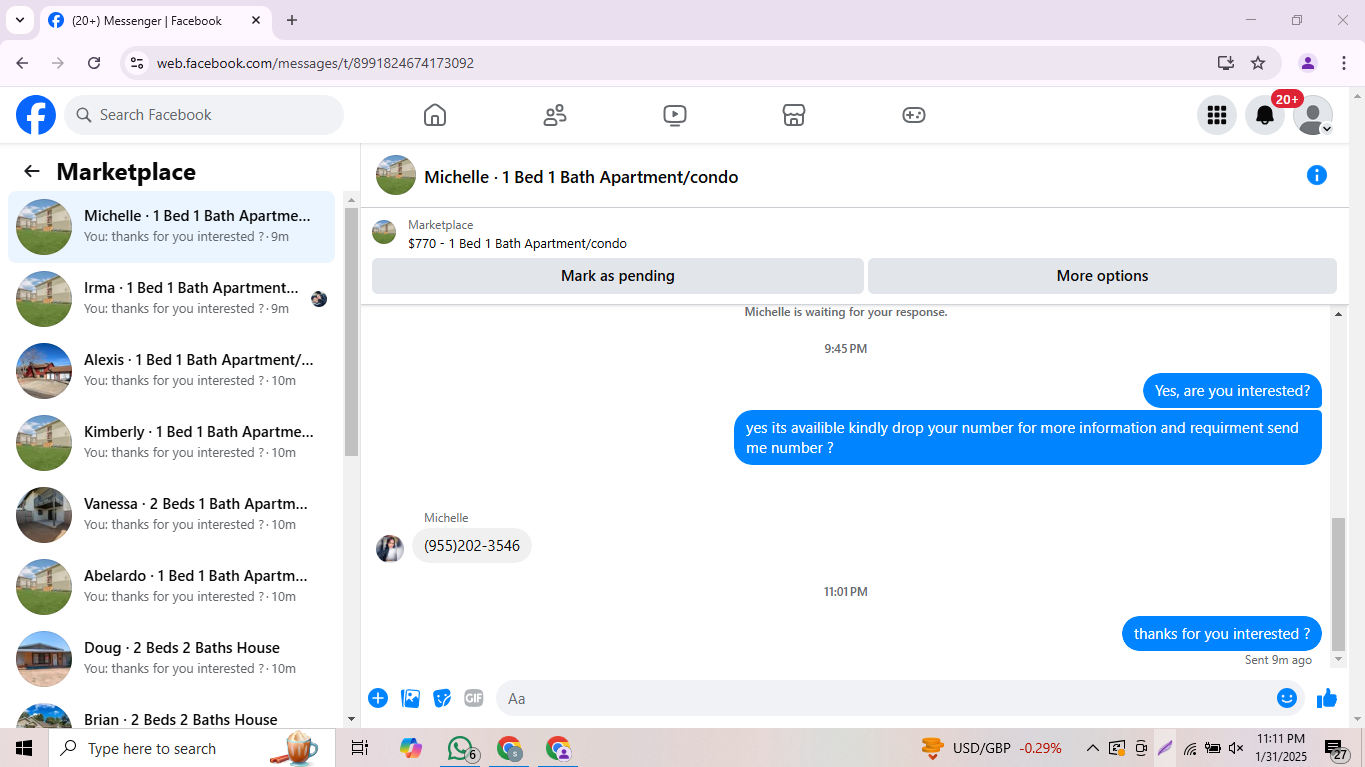Open conversation information icon
The height and width of the screenshot is (767, 1365).
pyautogui.click(x=1317, y=175)
